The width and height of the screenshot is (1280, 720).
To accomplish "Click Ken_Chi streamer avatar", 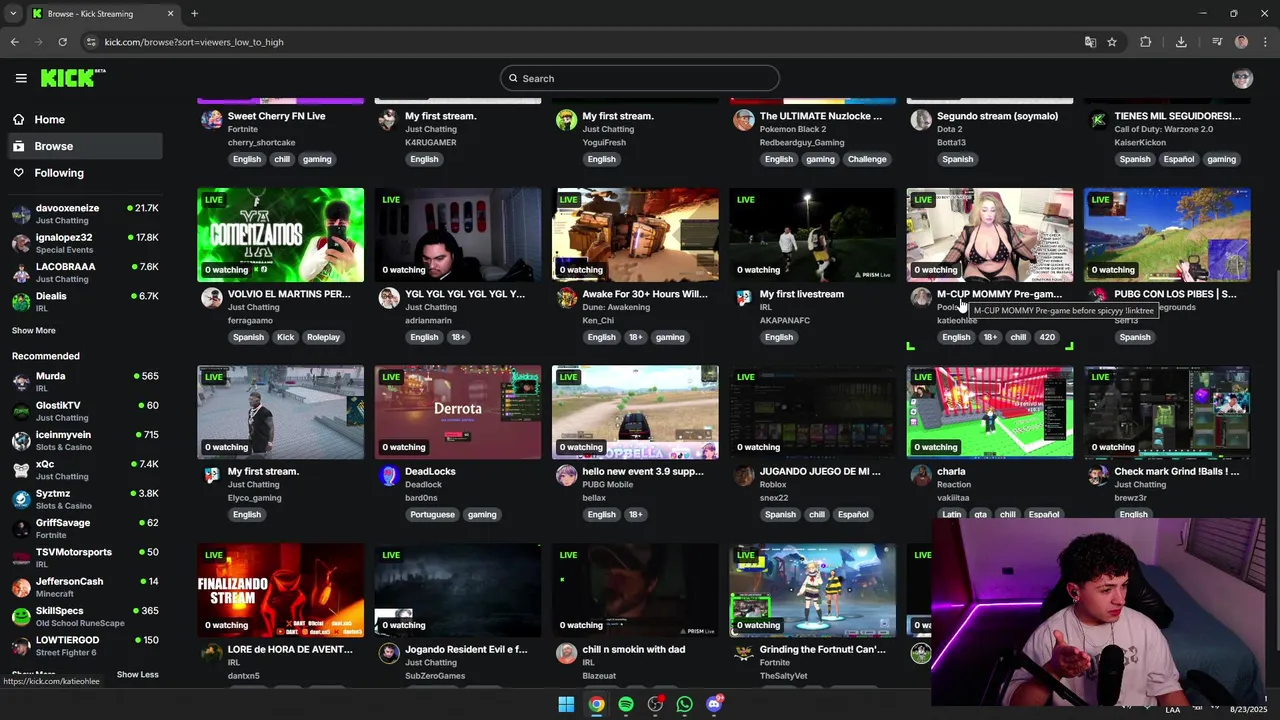I will point(566,298).
